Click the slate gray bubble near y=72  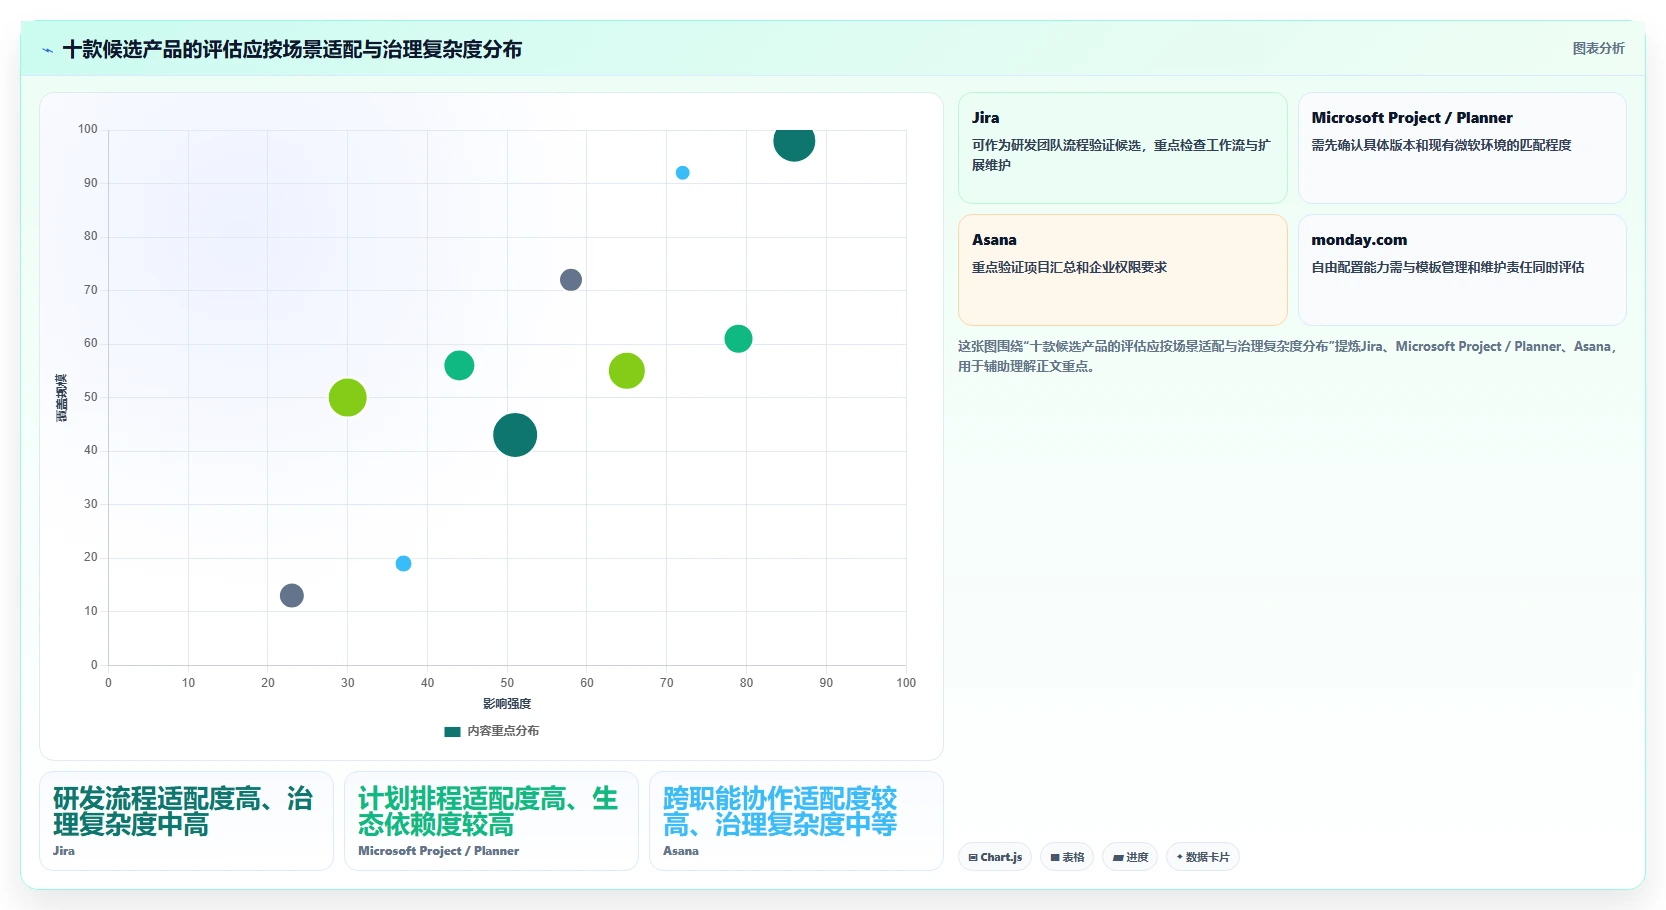point(571,280)
